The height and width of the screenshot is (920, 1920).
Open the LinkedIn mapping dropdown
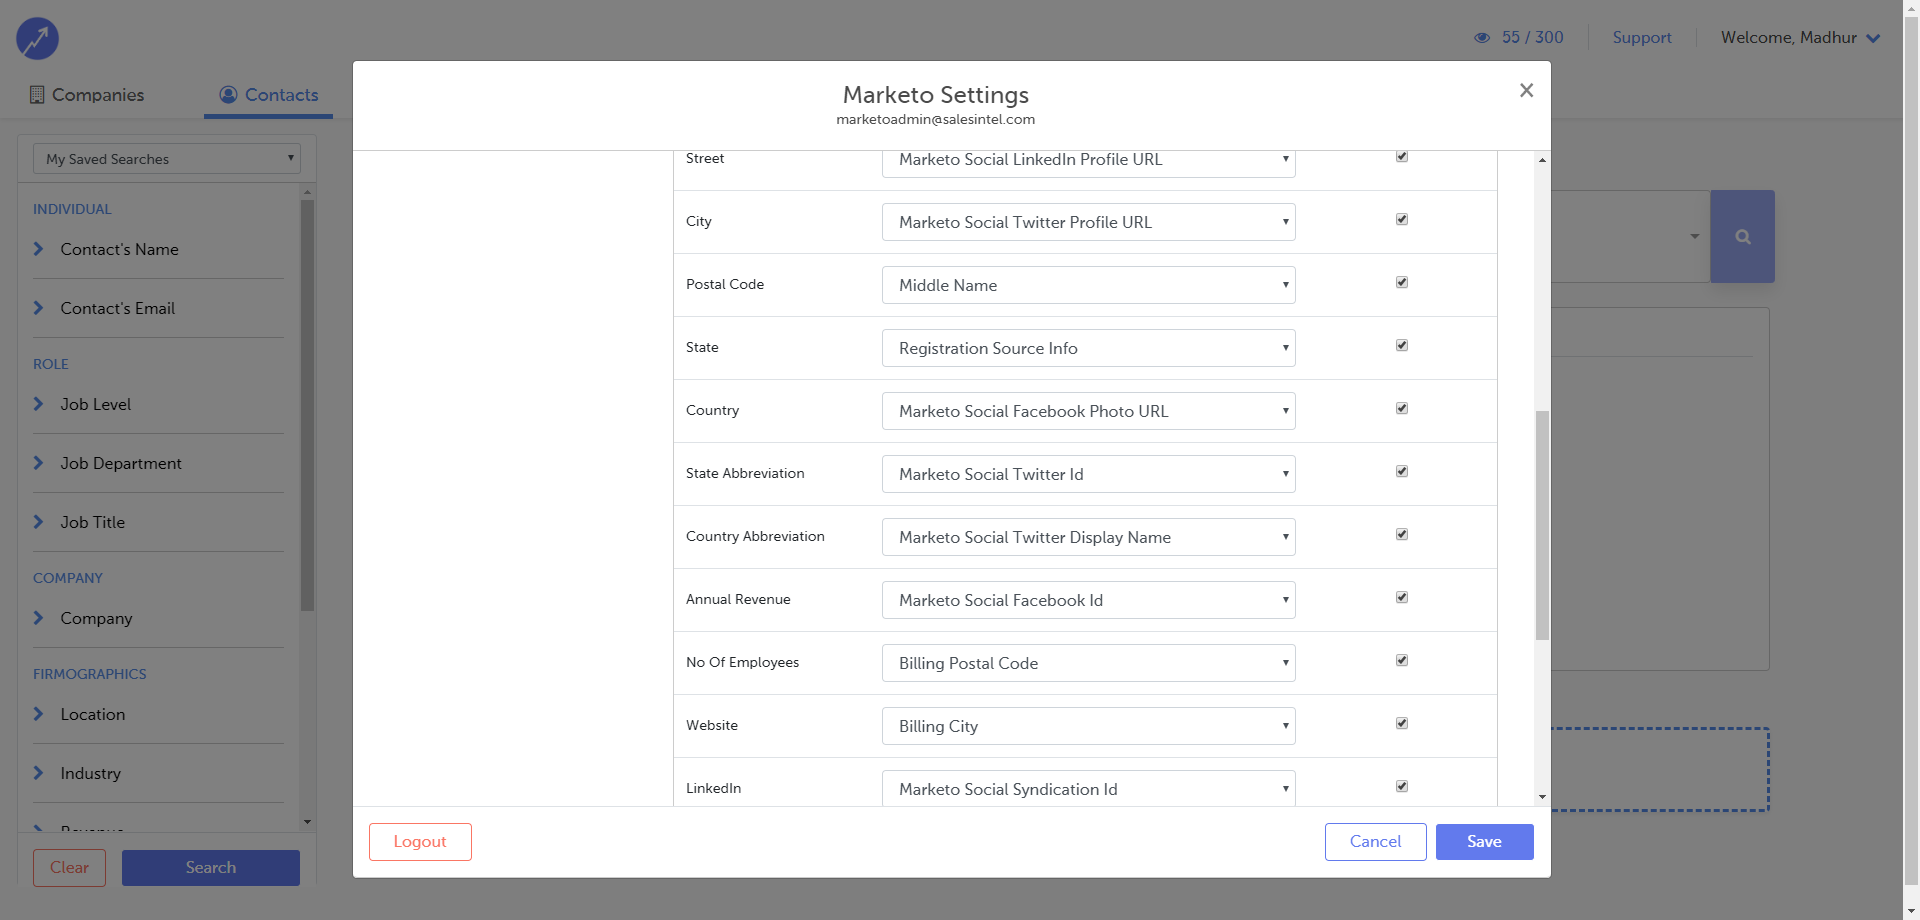(x=1089, y=788)
